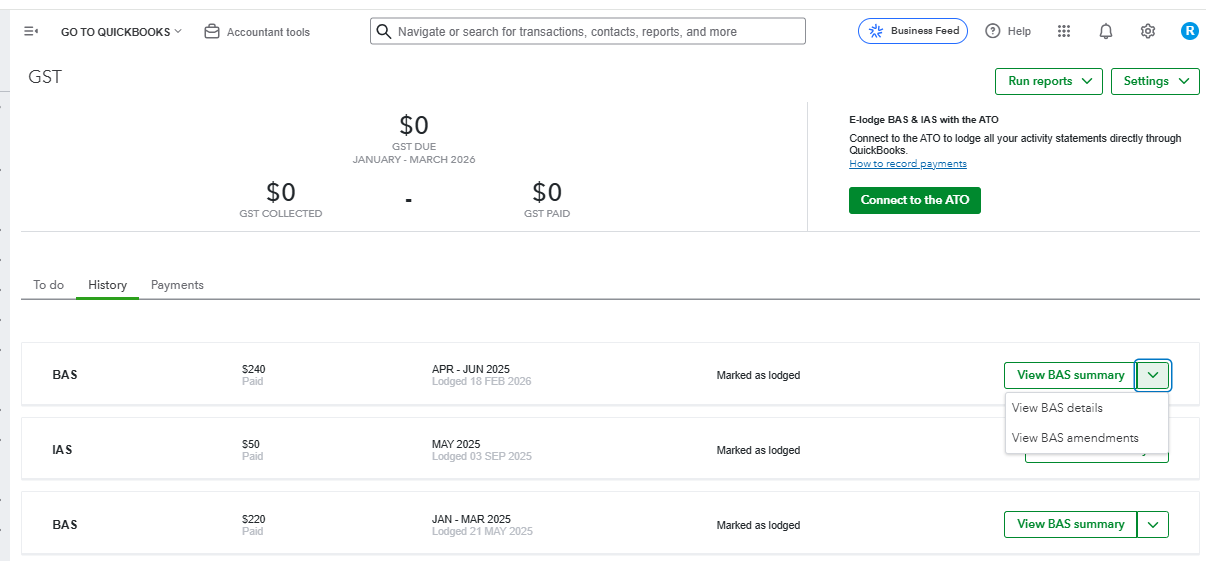Open the settings gear icon
This screenshot has height=561, width=1206.
tap(1148, 31)
